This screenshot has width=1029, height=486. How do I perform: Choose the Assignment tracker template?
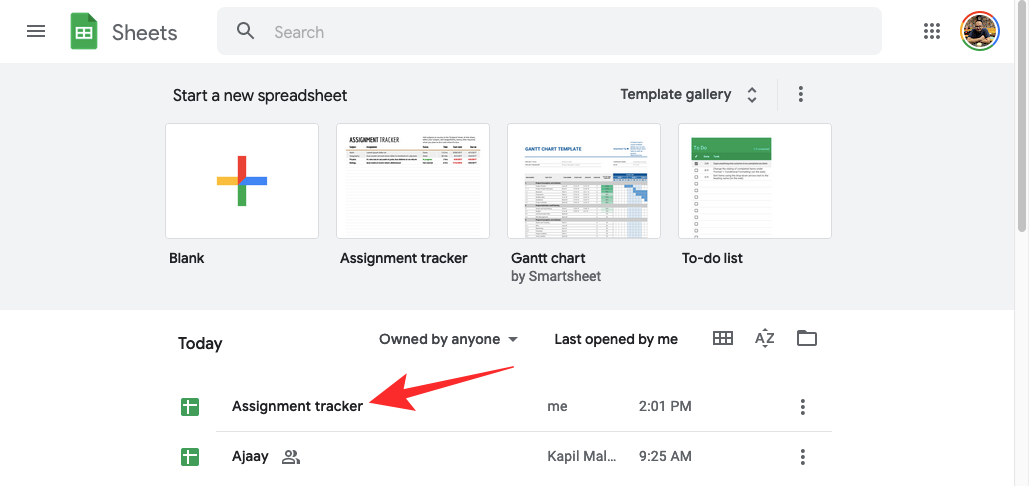(x=413, y=181)
